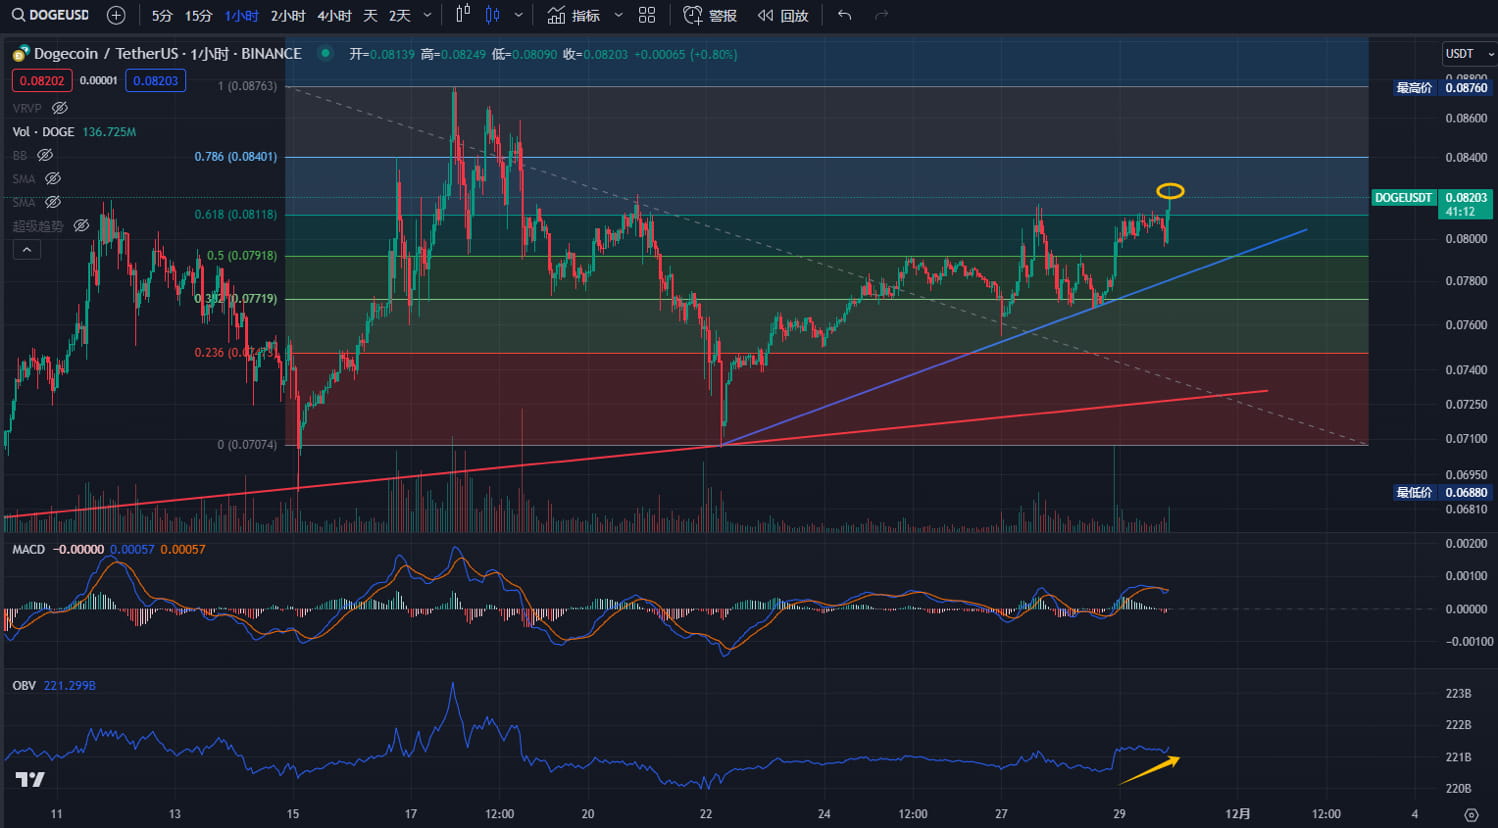Open the layout templates grid icon
Viewport: 1498px width, 828px height.
[647, 15]
